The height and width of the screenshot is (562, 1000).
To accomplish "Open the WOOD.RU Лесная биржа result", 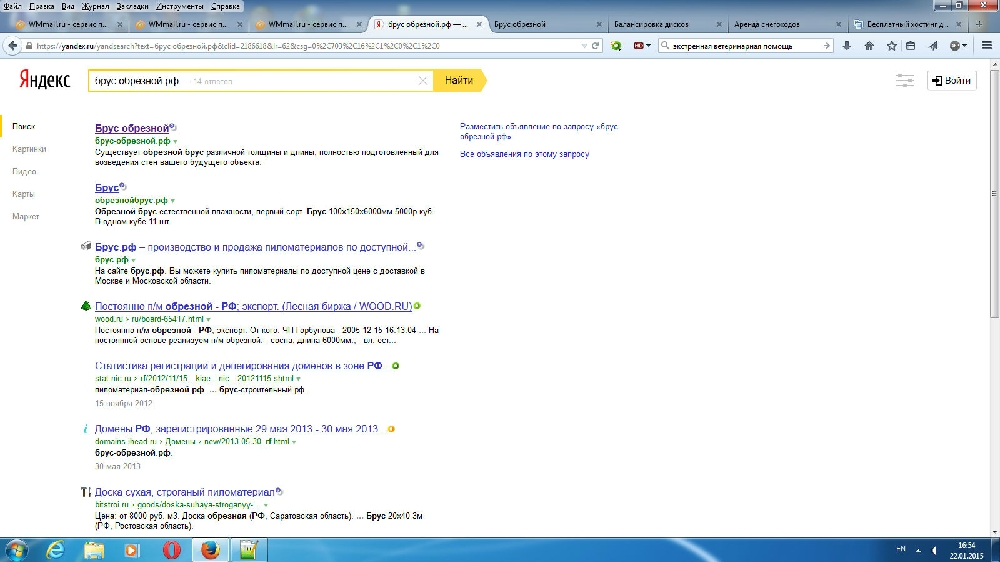I will pyautogui.click(x=253, y=306).
